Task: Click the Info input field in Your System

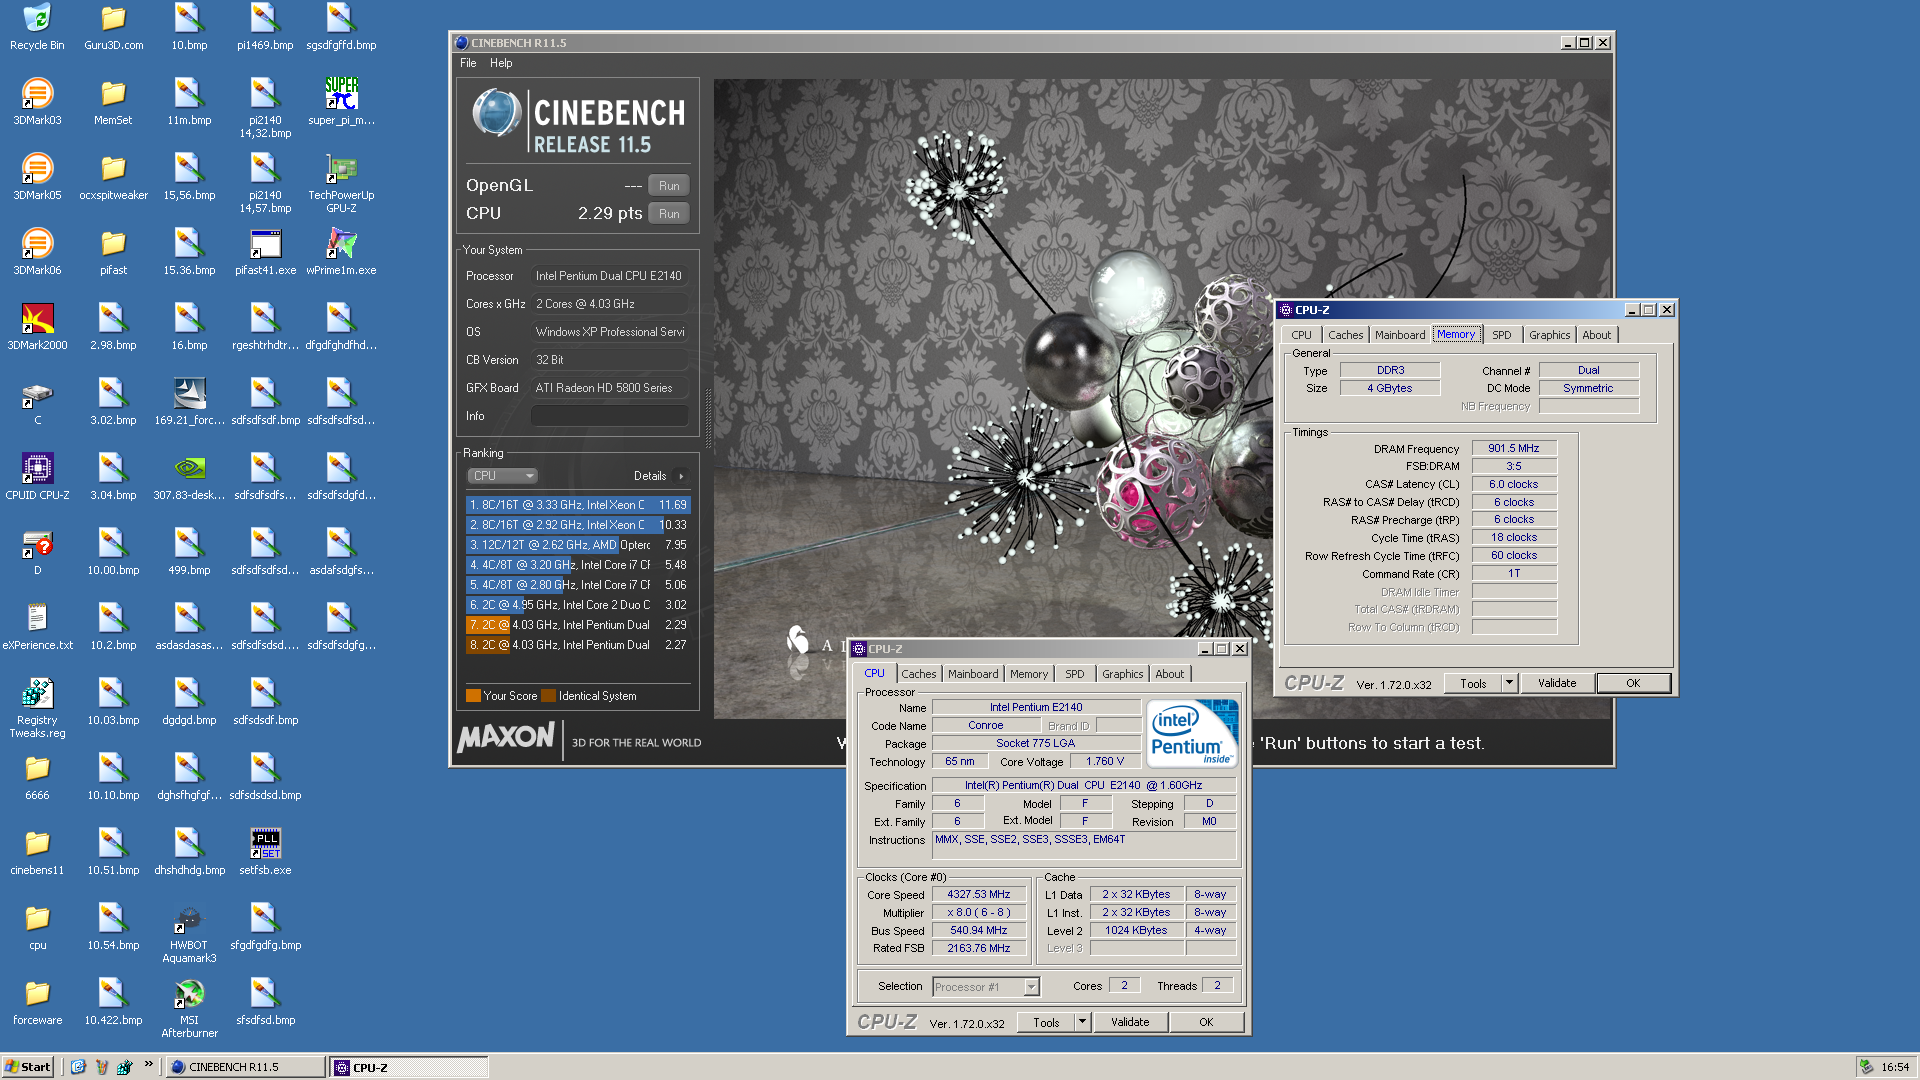Action: (609, 416)
